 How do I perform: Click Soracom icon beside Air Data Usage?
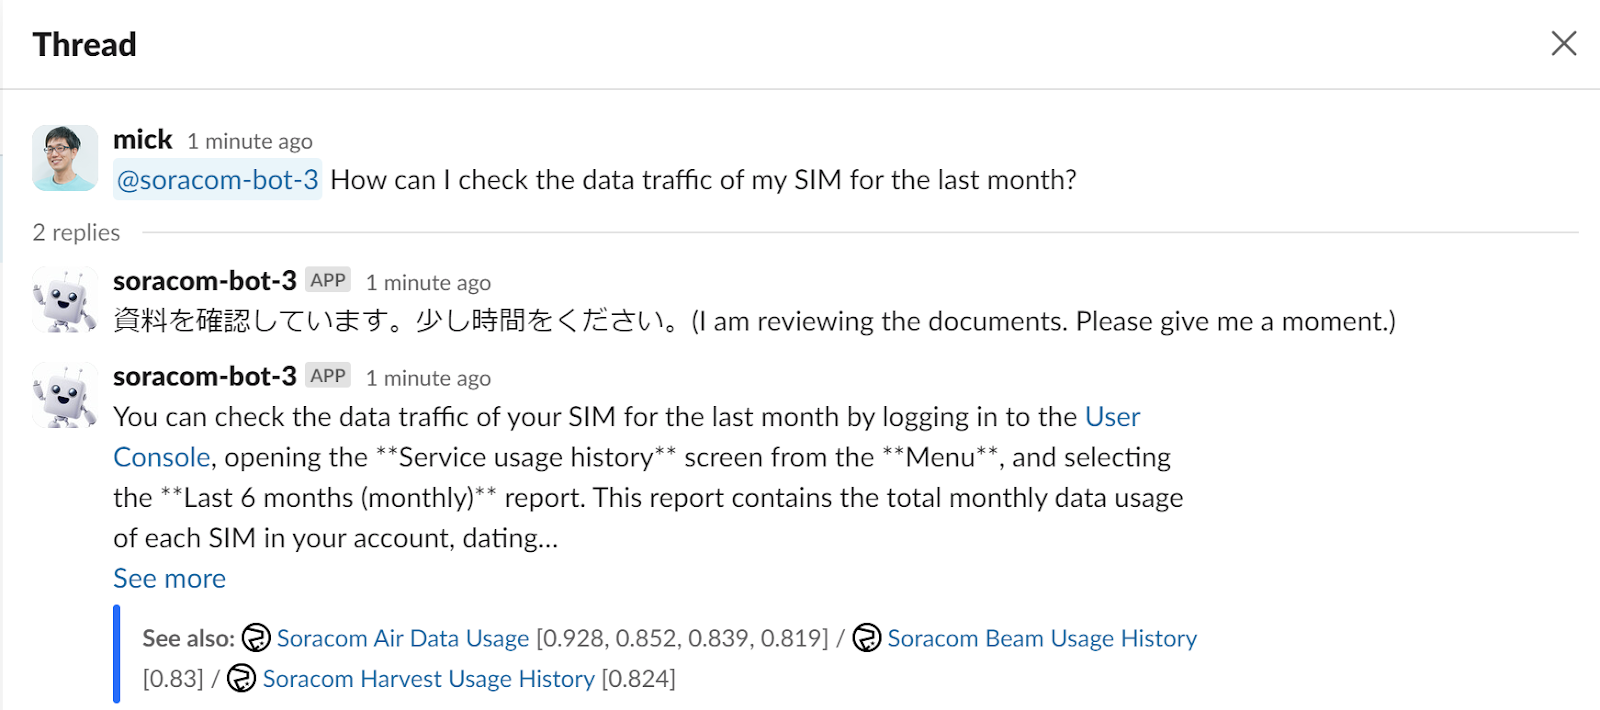pos(257,638)
